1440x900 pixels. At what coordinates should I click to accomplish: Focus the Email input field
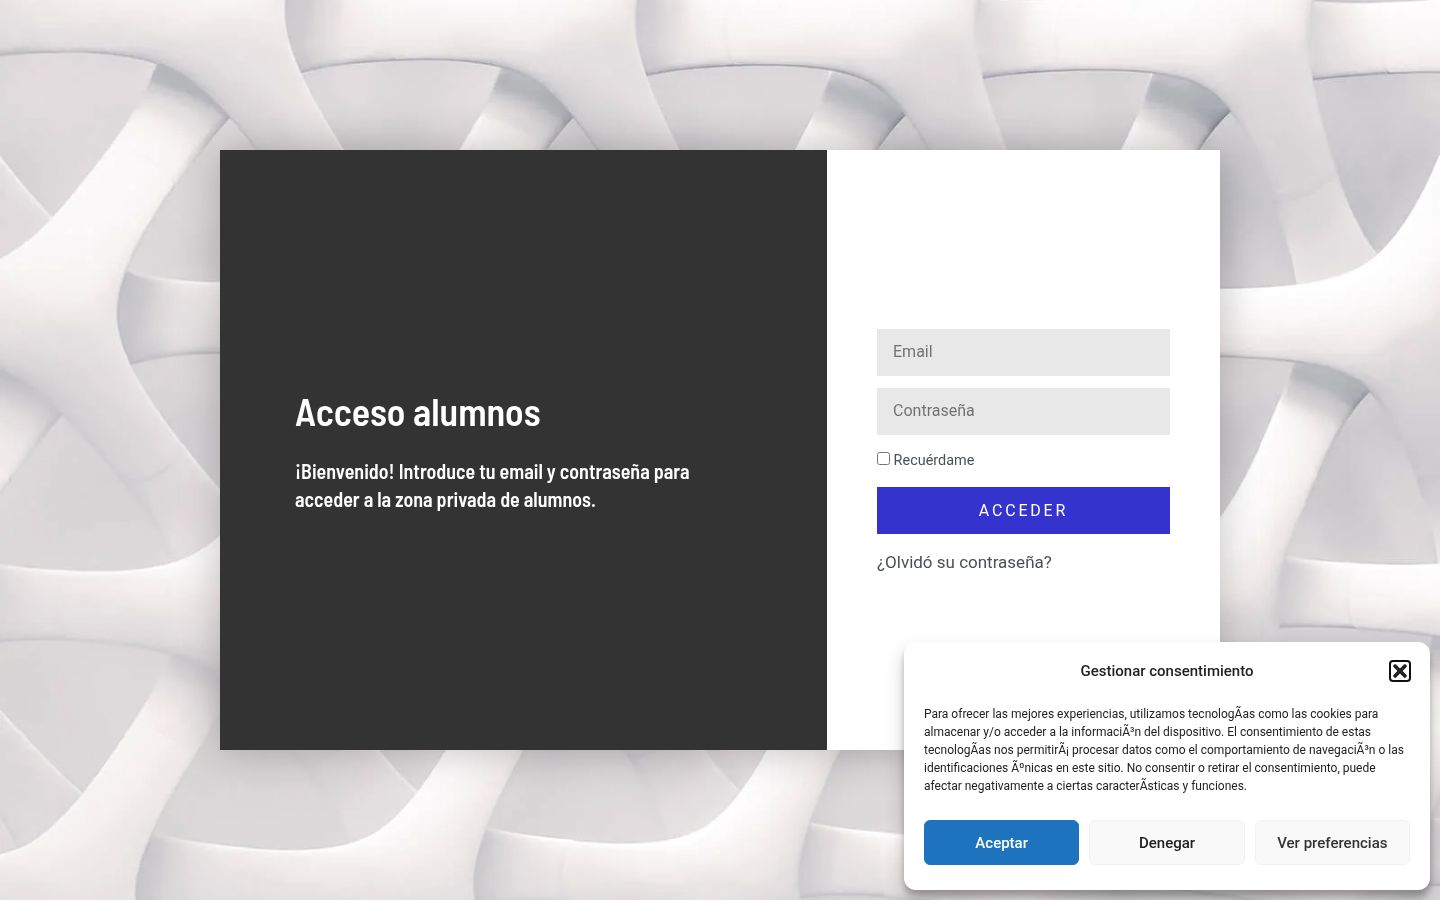1023,352
